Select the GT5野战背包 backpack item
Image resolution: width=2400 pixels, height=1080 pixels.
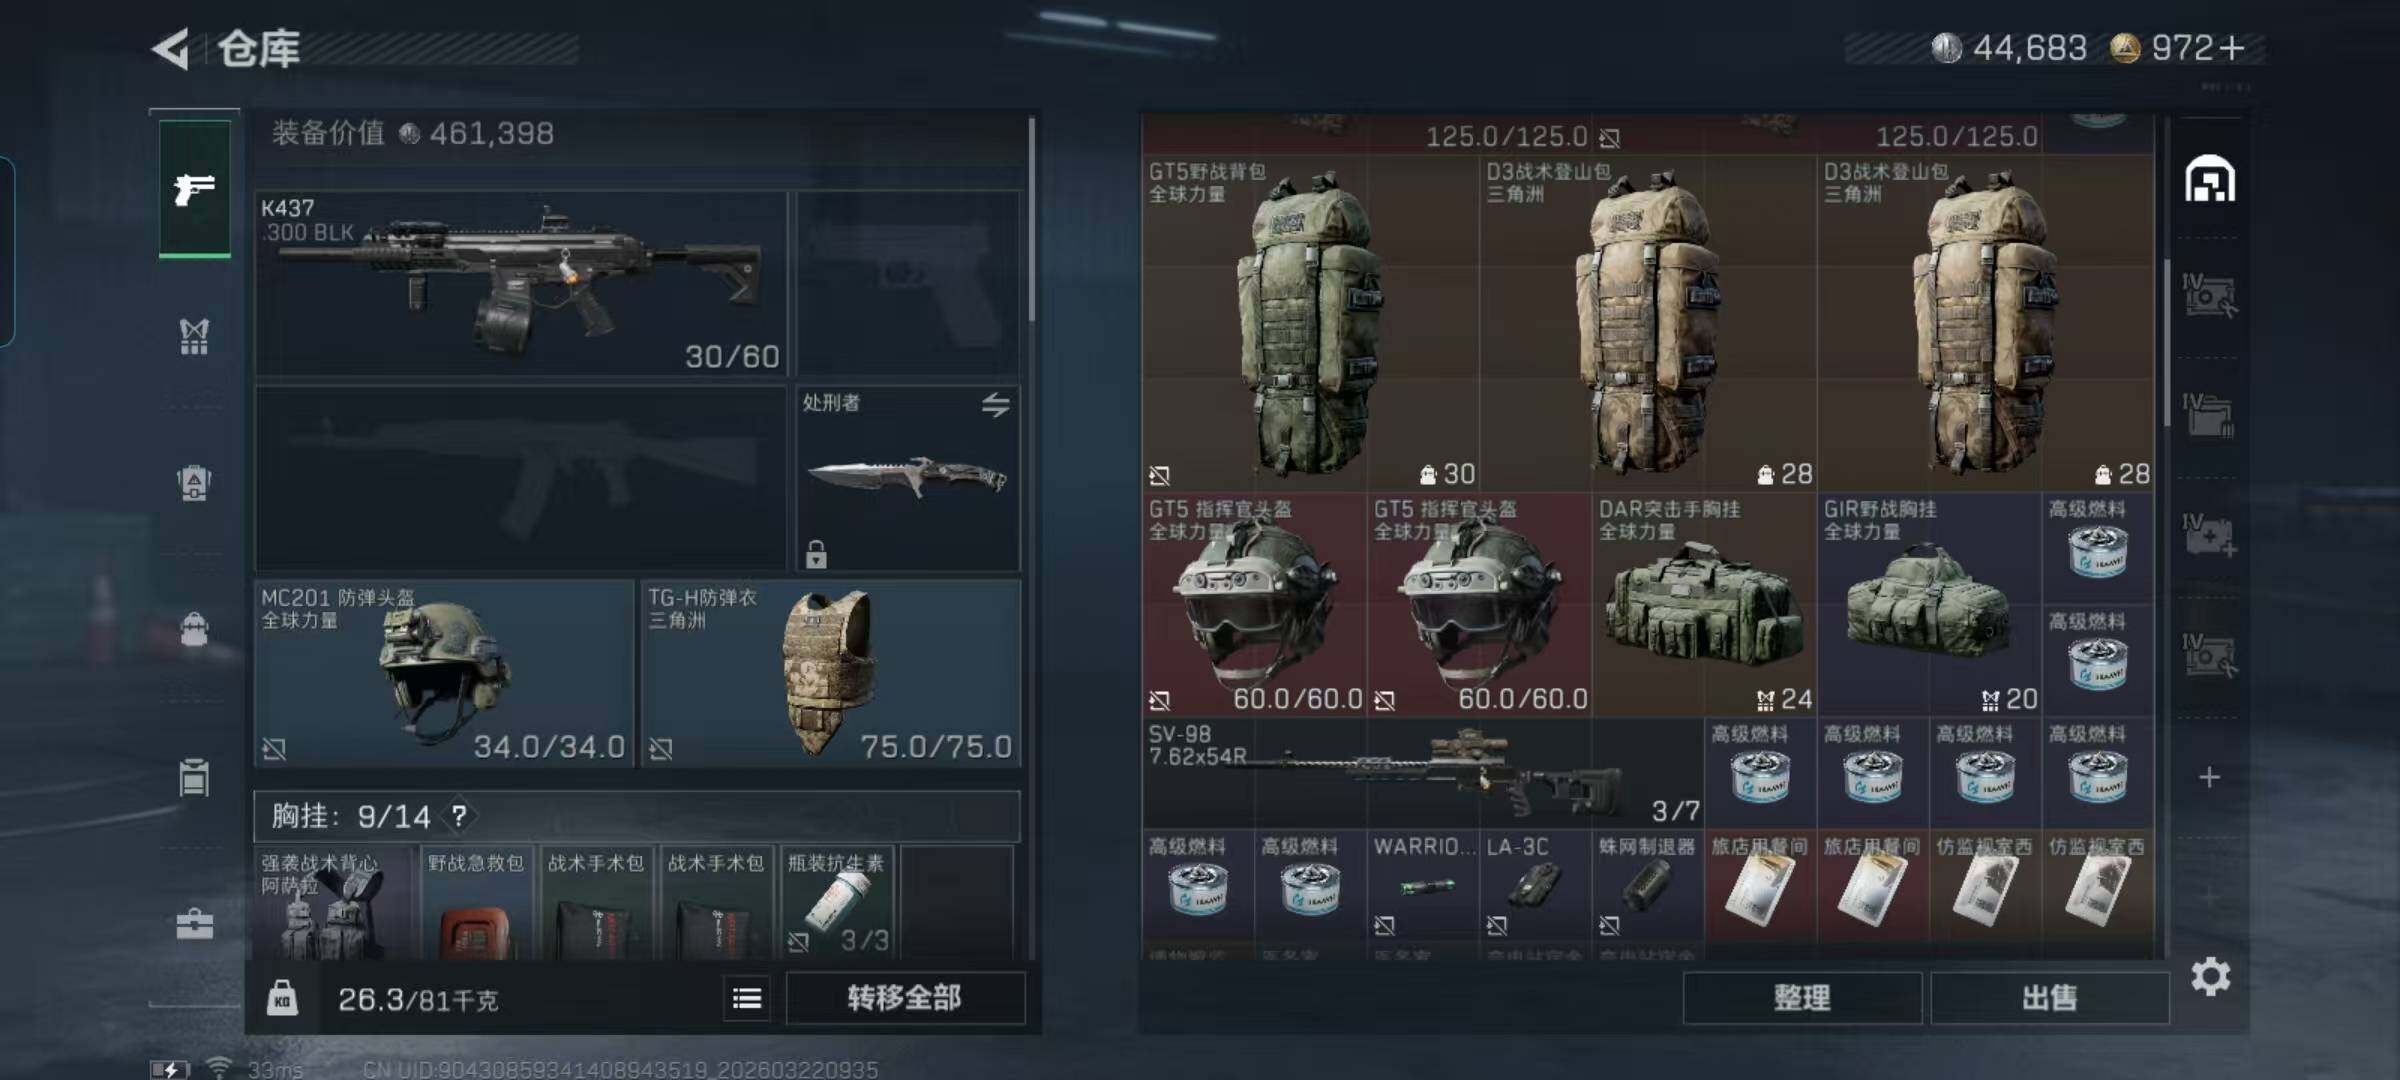(x=1311, y=323)
